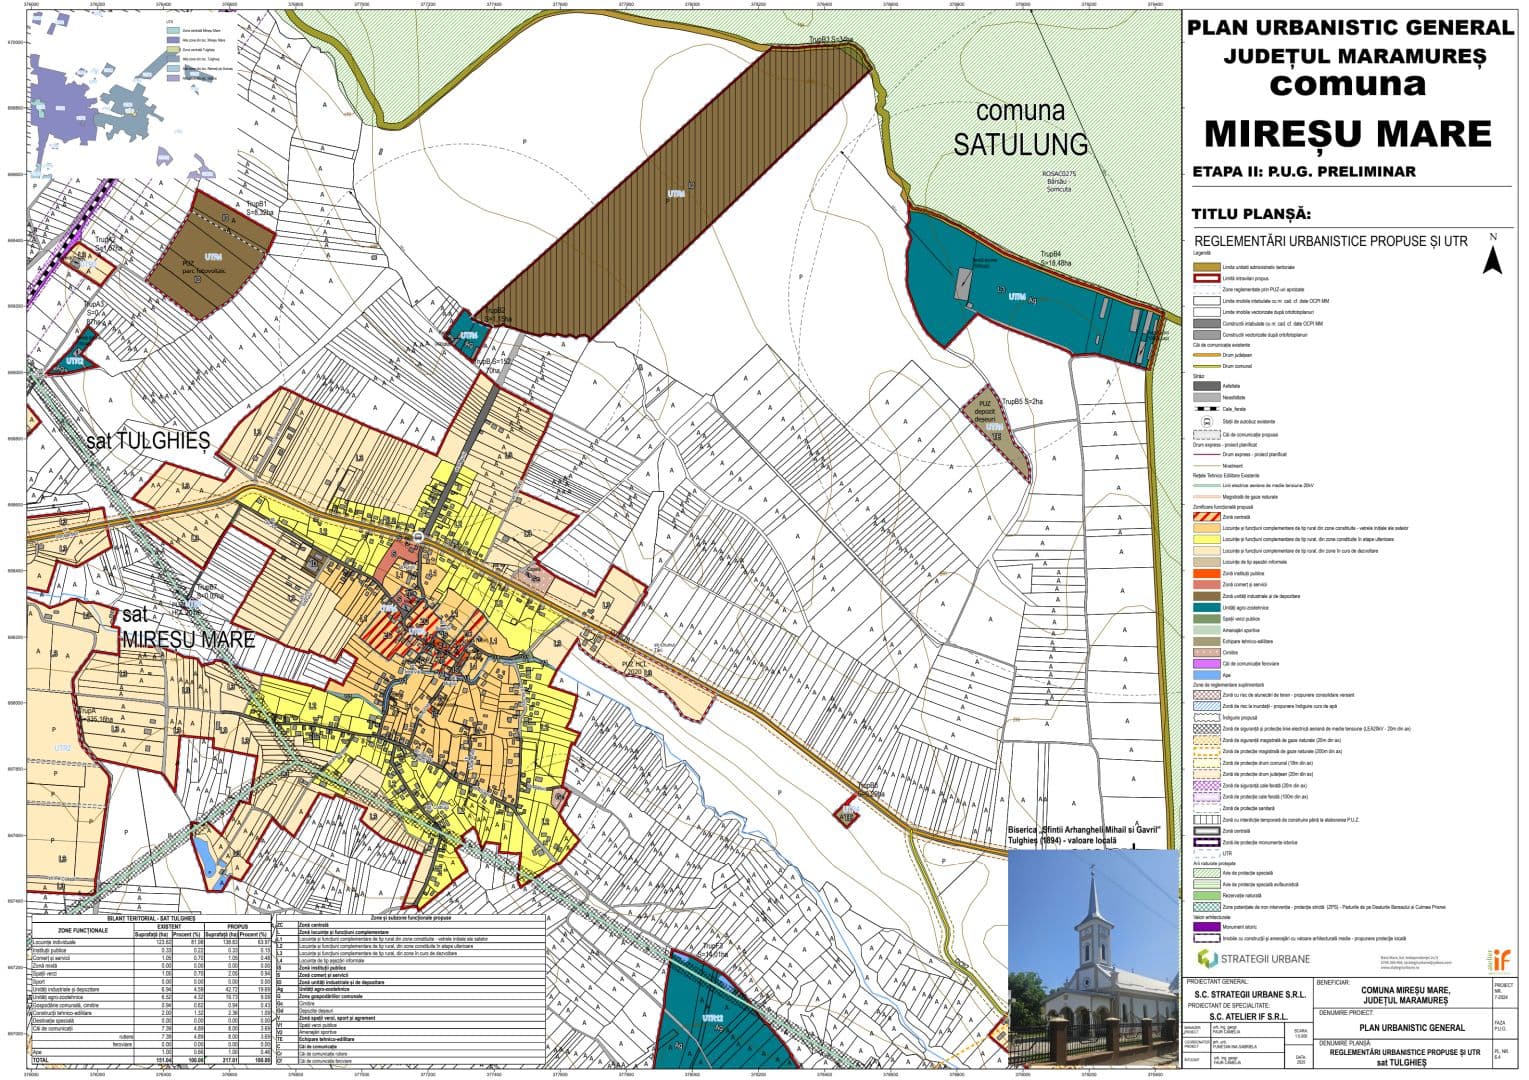
Task: Click the 'sat MIREȘU MARE' map label
Action: pyautogui.click(x=188, y=627)
